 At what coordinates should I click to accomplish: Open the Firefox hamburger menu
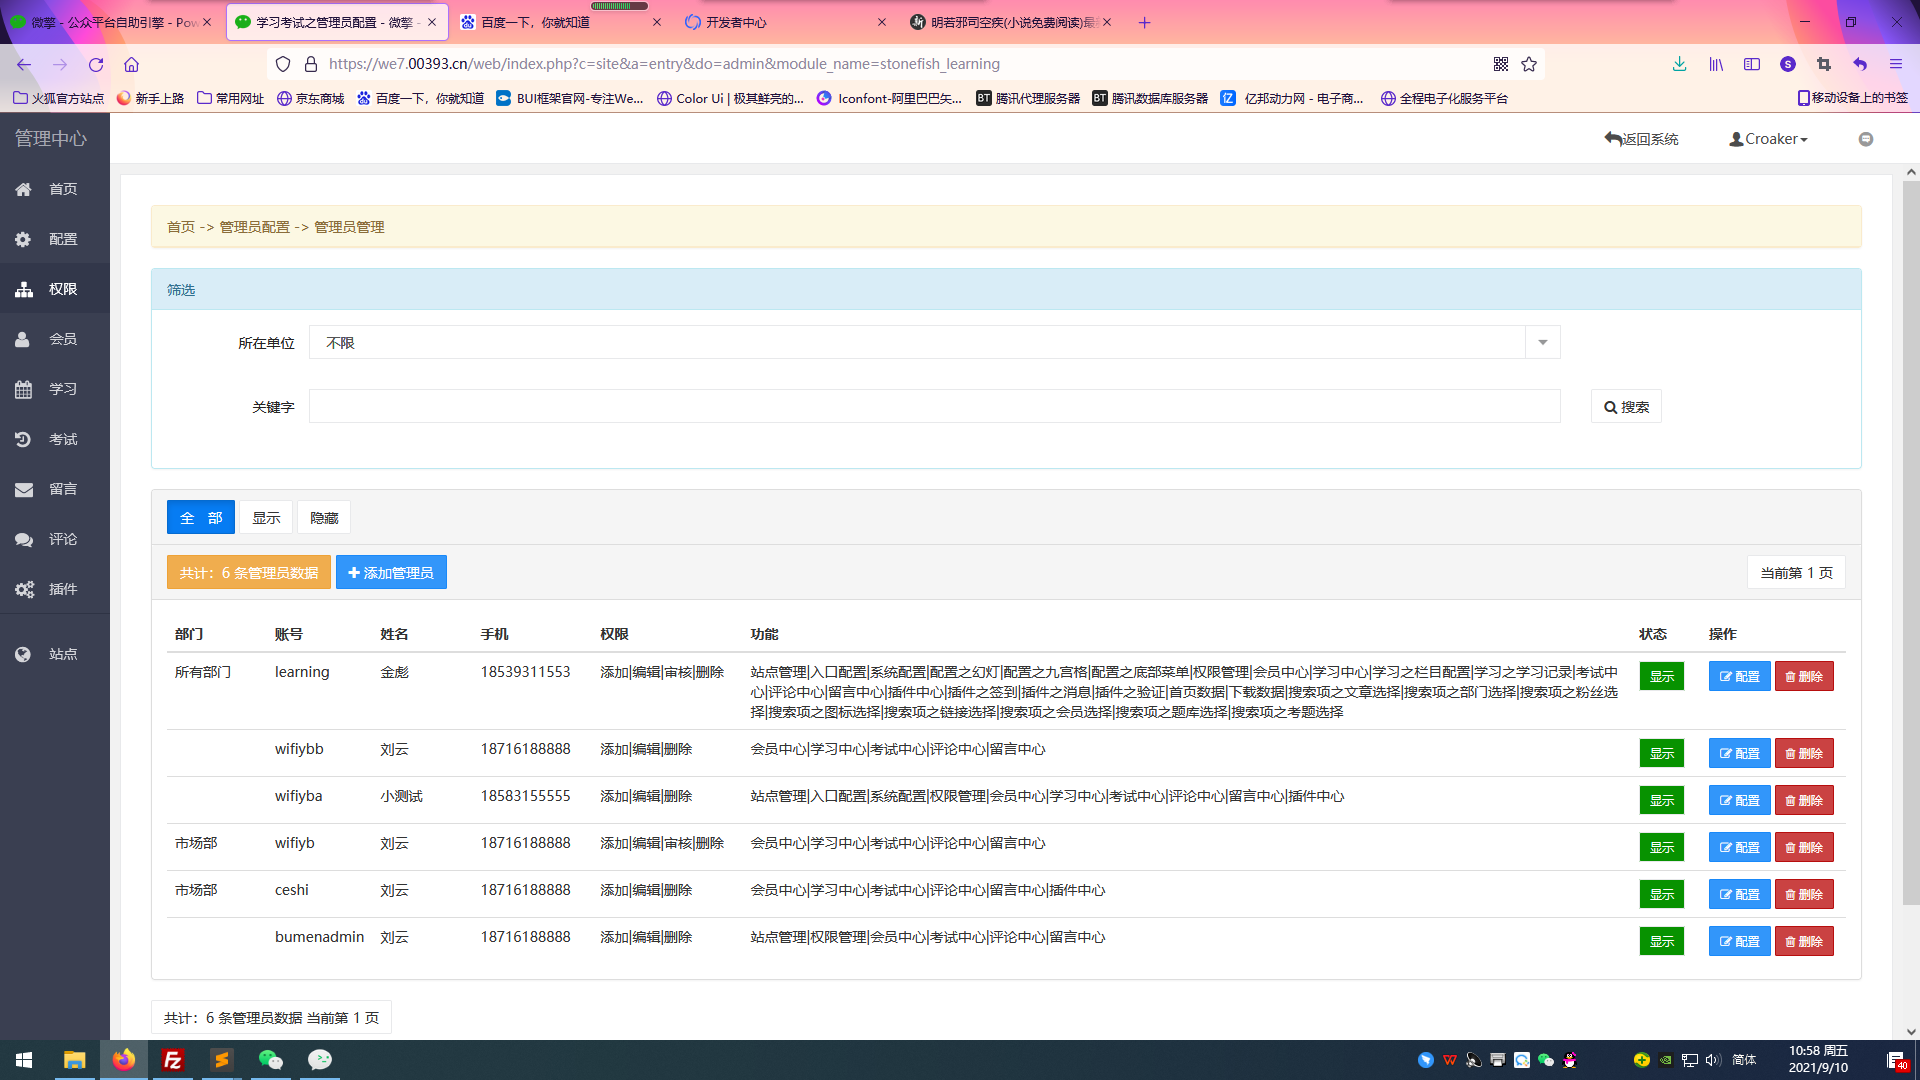1896,64
